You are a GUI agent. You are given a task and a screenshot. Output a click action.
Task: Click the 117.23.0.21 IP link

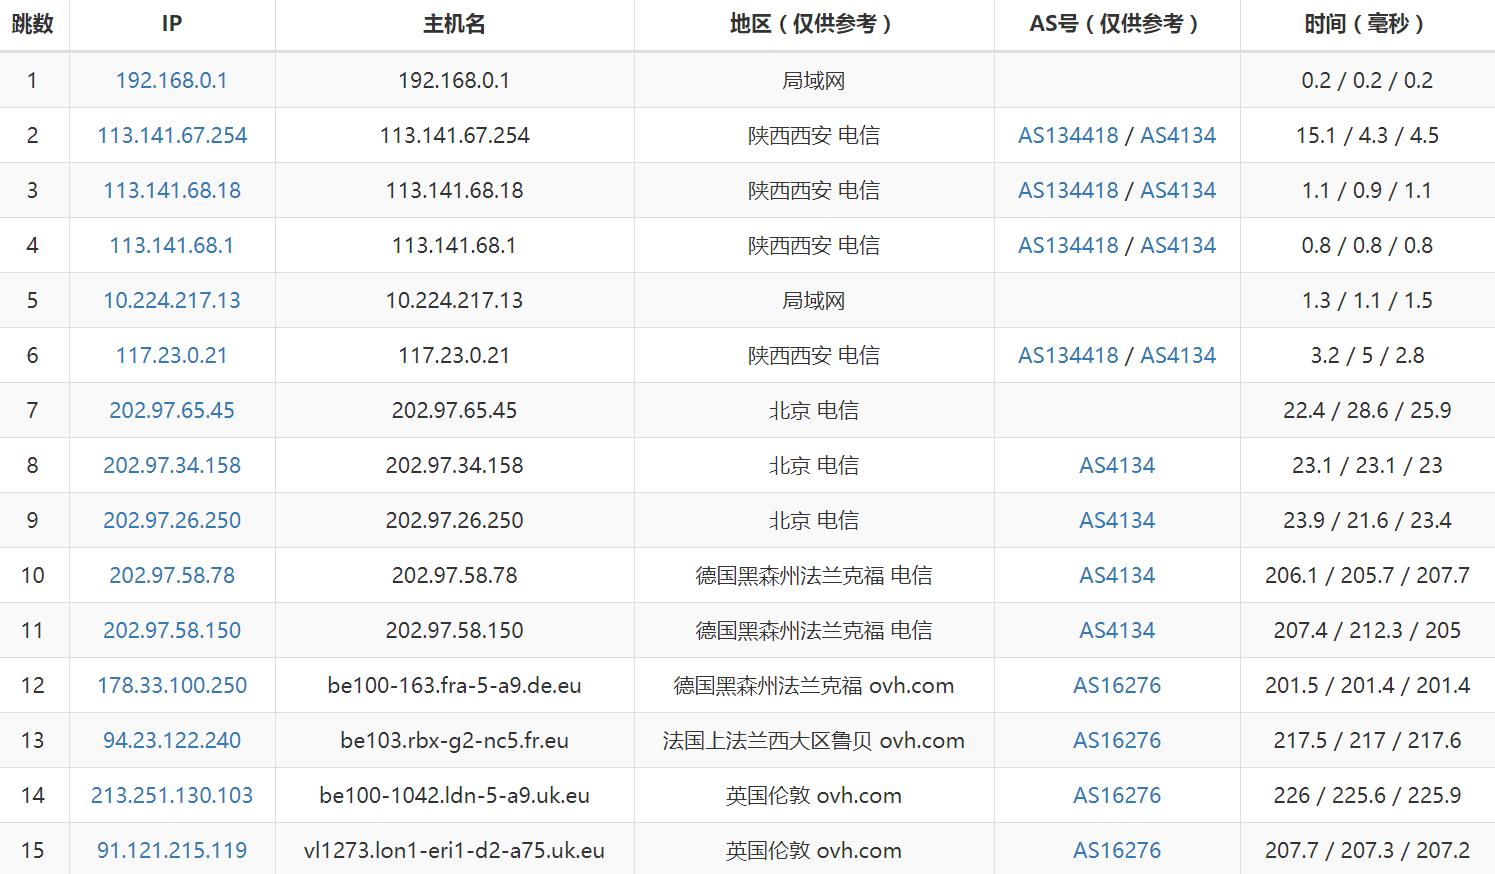171,355
